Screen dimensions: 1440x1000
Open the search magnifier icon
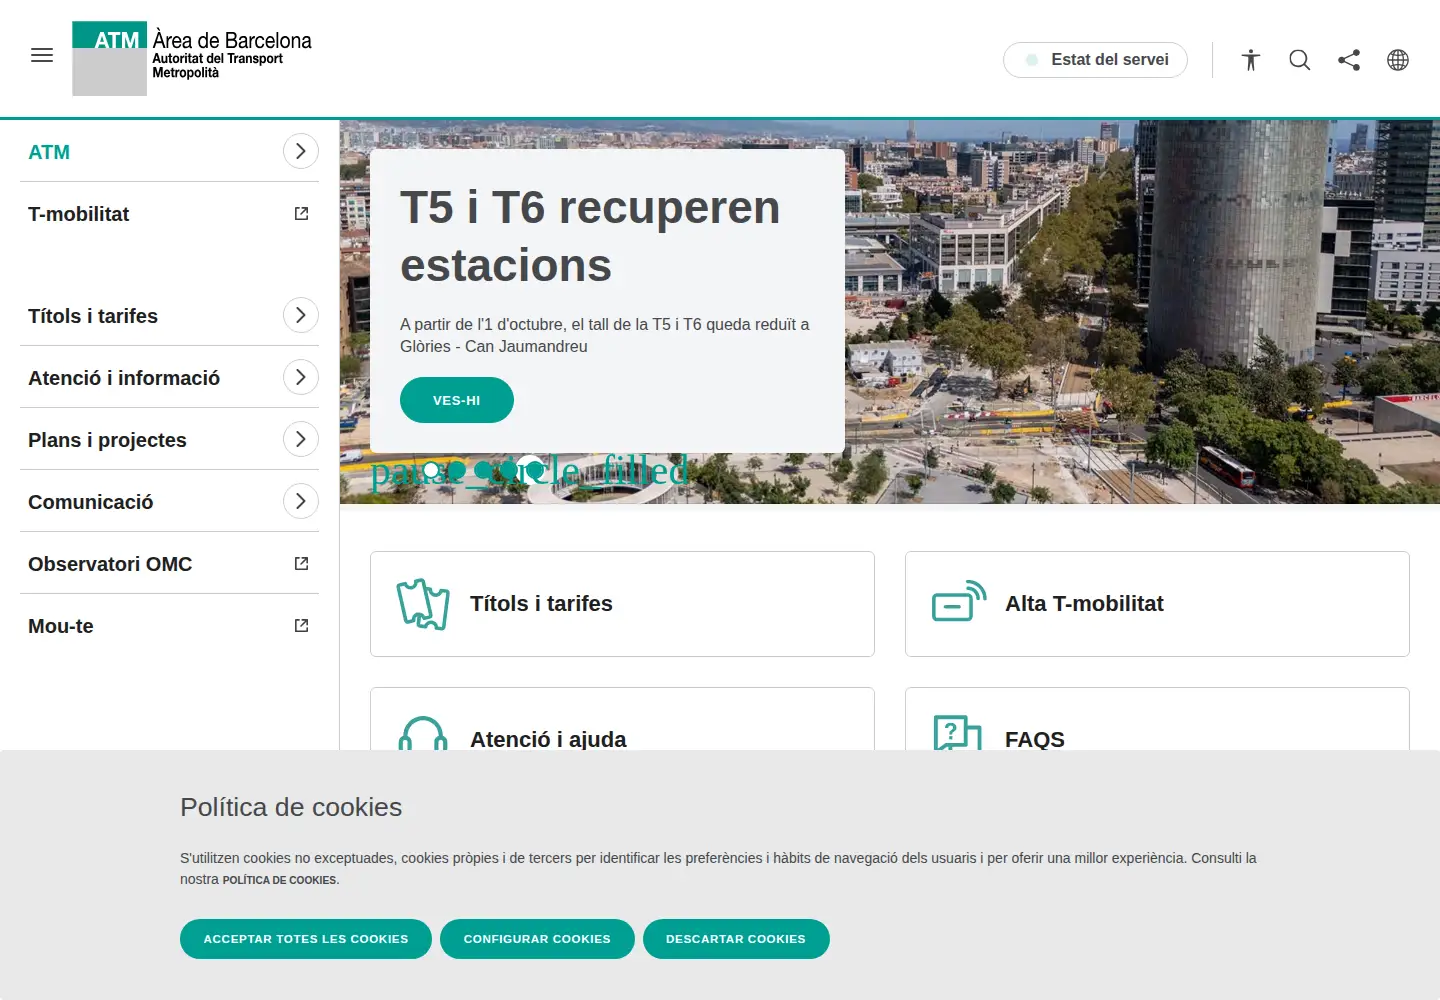tap(1300, 60)
